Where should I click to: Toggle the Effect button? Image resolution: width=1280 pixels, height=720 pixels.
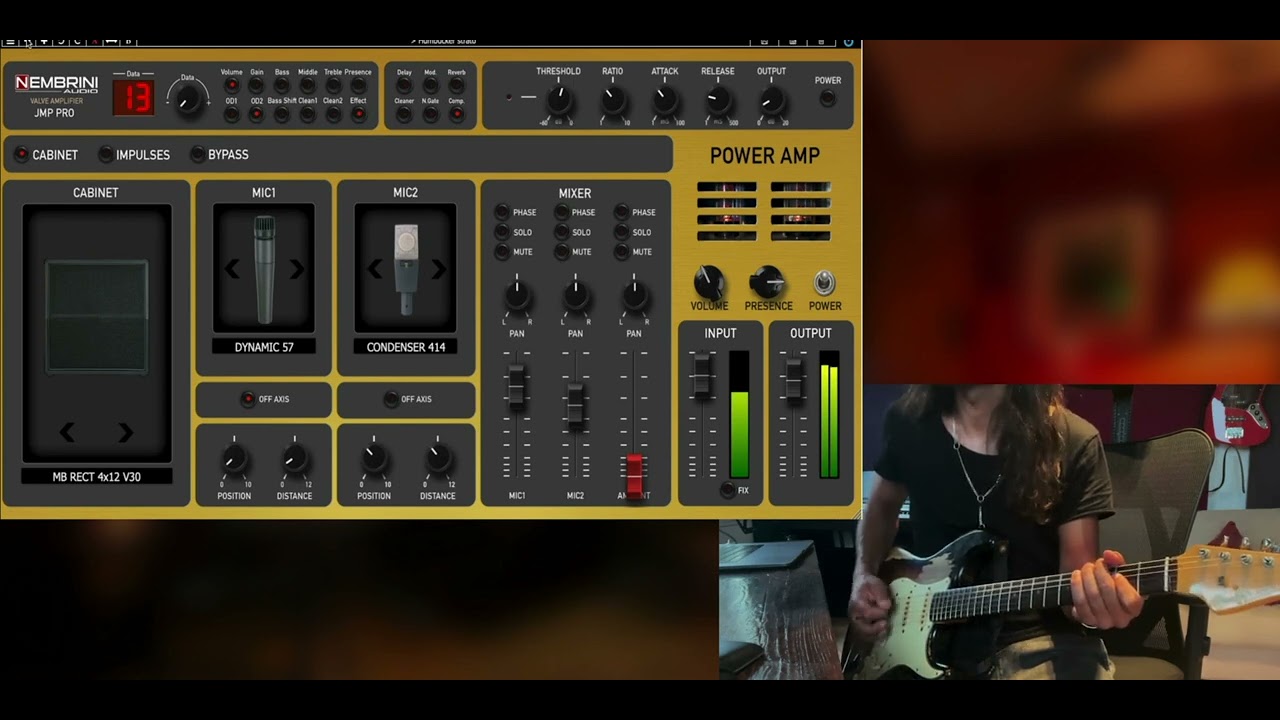358,115
